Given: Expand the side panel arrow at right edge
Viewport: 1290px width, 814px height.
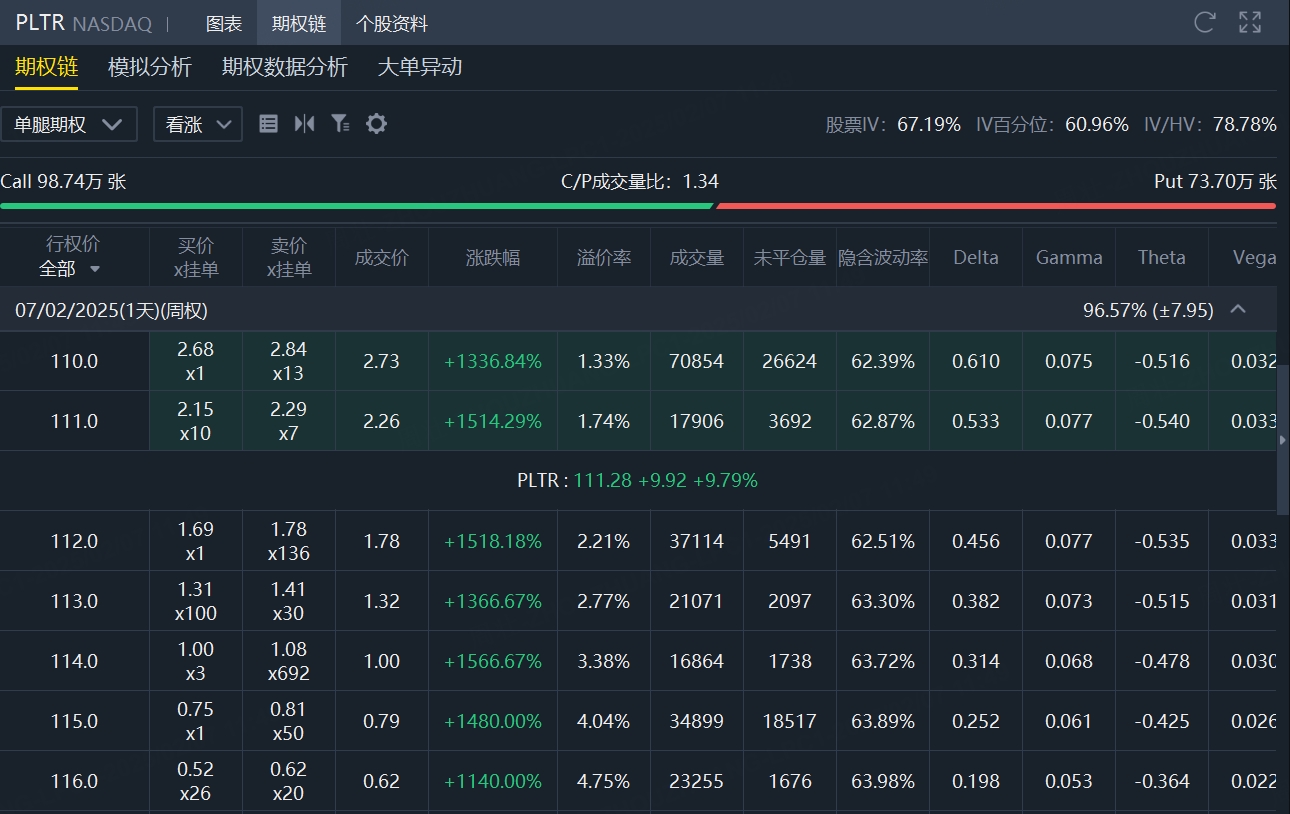Looking at the screenshot, I should (1283, 440).
